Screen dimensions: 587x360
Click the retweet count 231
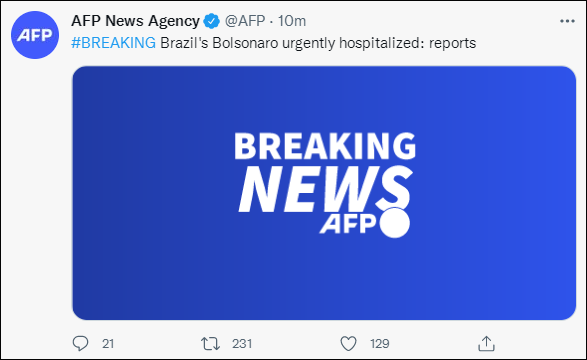[242, 344]
